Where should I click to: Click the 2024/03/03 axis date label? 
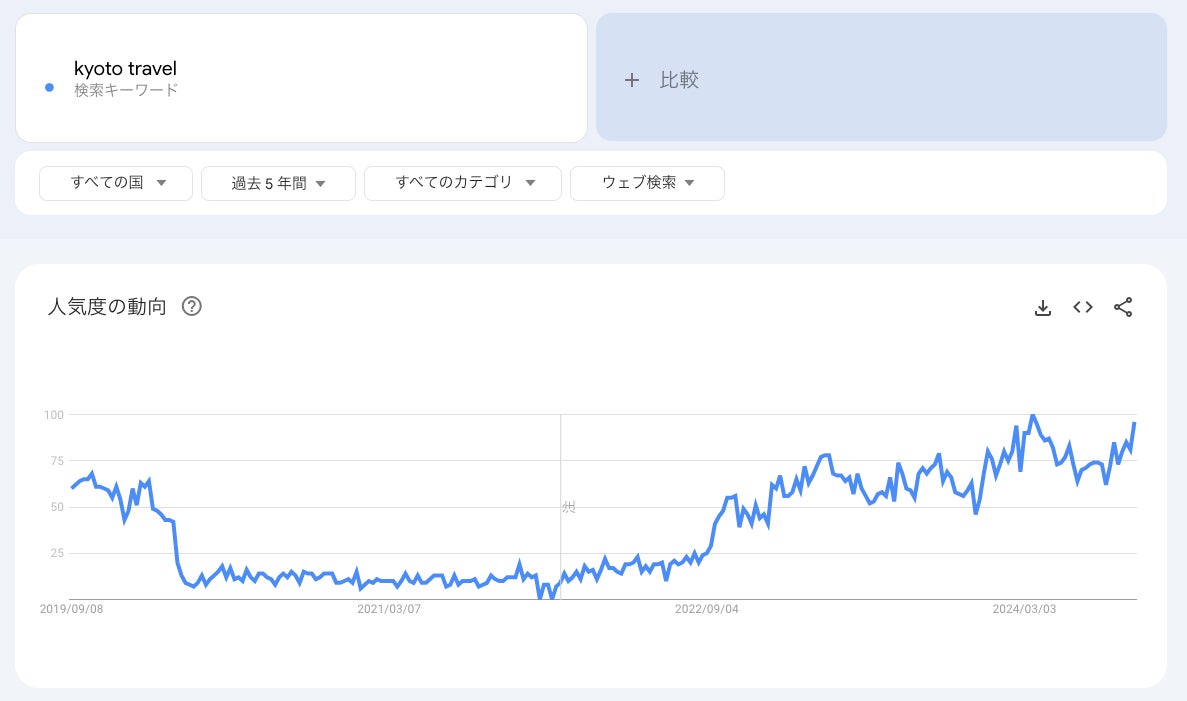point(1022,608)
